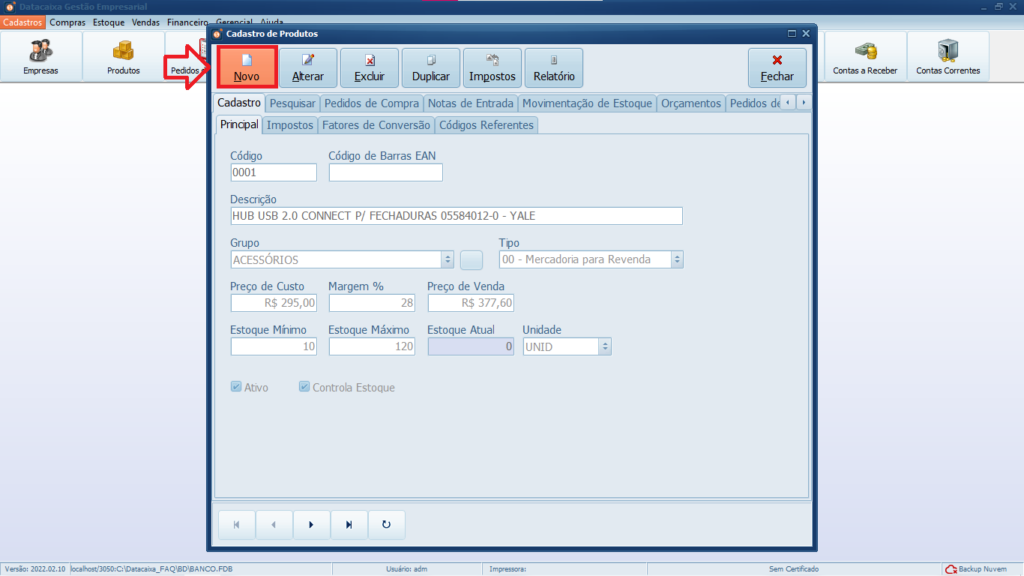Click the Excluir delete button
1024x576 pixels.
coord(369,67)
